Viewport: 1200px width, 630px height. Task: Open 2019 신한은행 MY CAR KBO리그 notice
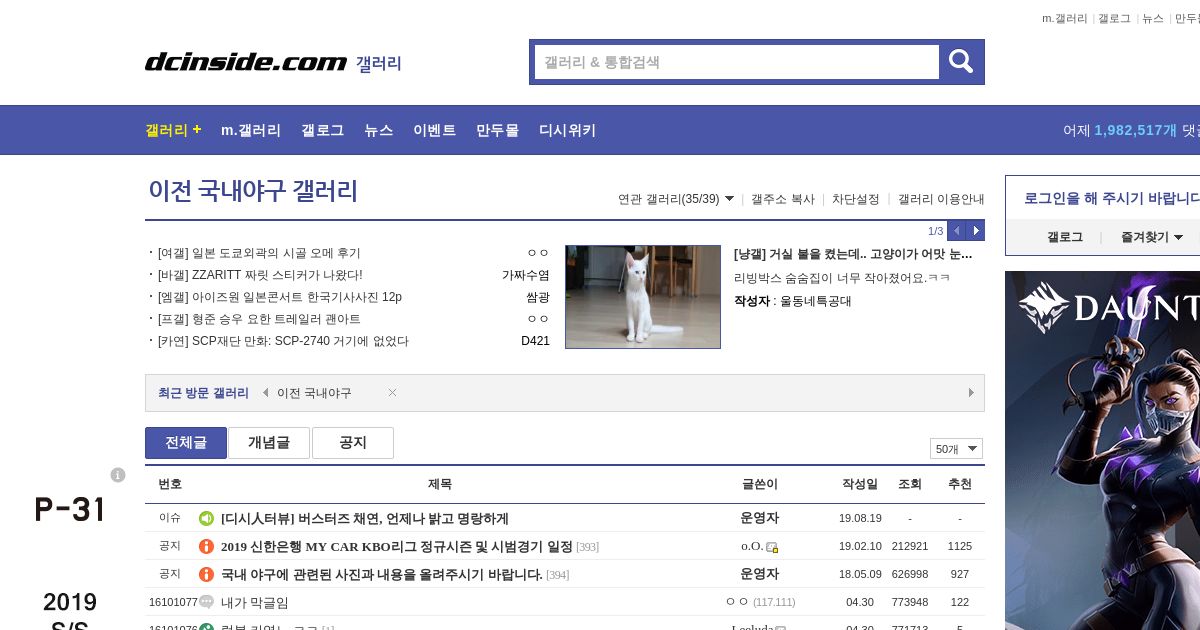point(397,546)
